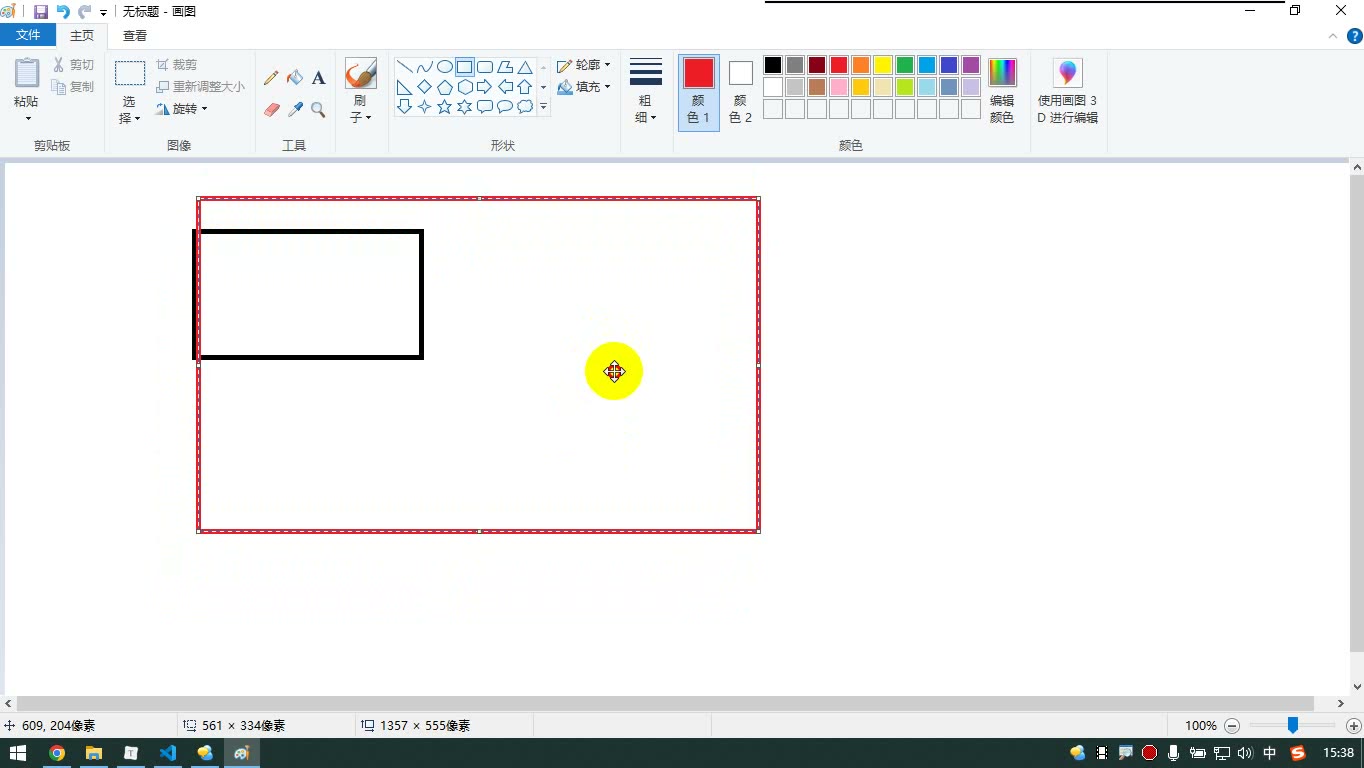The width and height of the screenshot is (1364, 768).
Task: Switch to the View ribbon tab
Action: tap(135, 35)
